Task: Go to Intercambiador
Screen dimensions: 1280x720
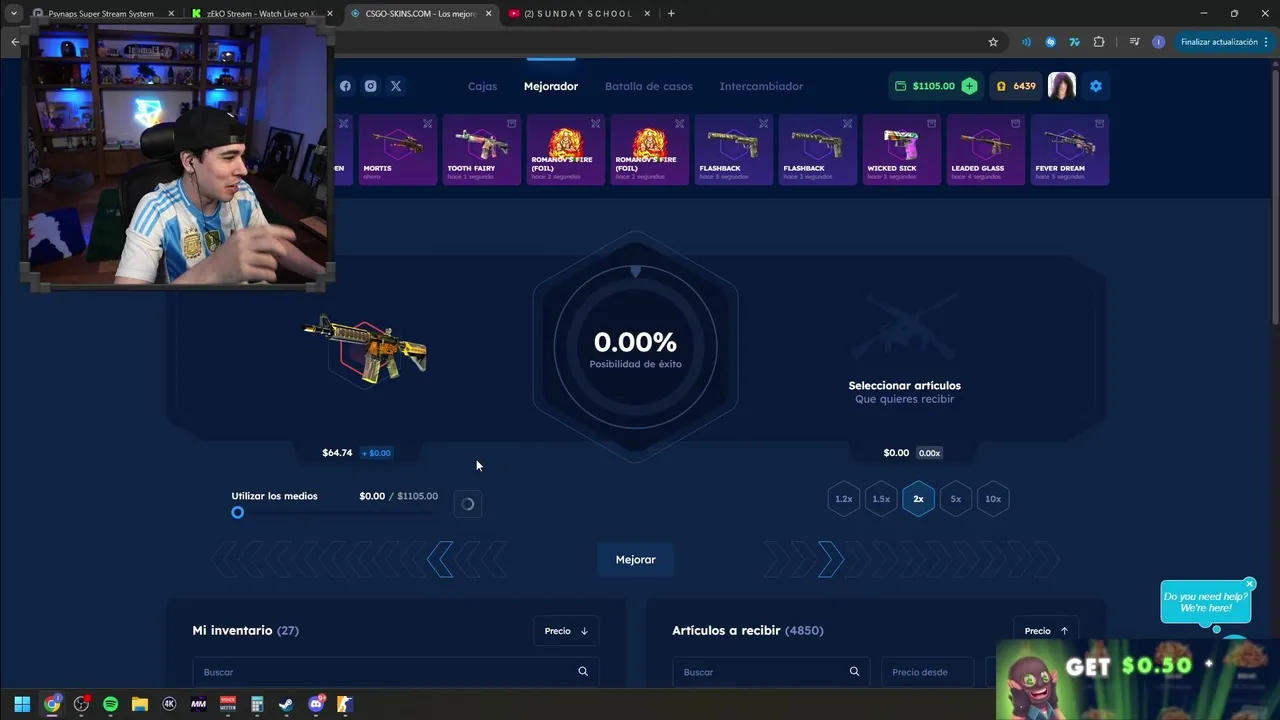Action: (761, 86)
